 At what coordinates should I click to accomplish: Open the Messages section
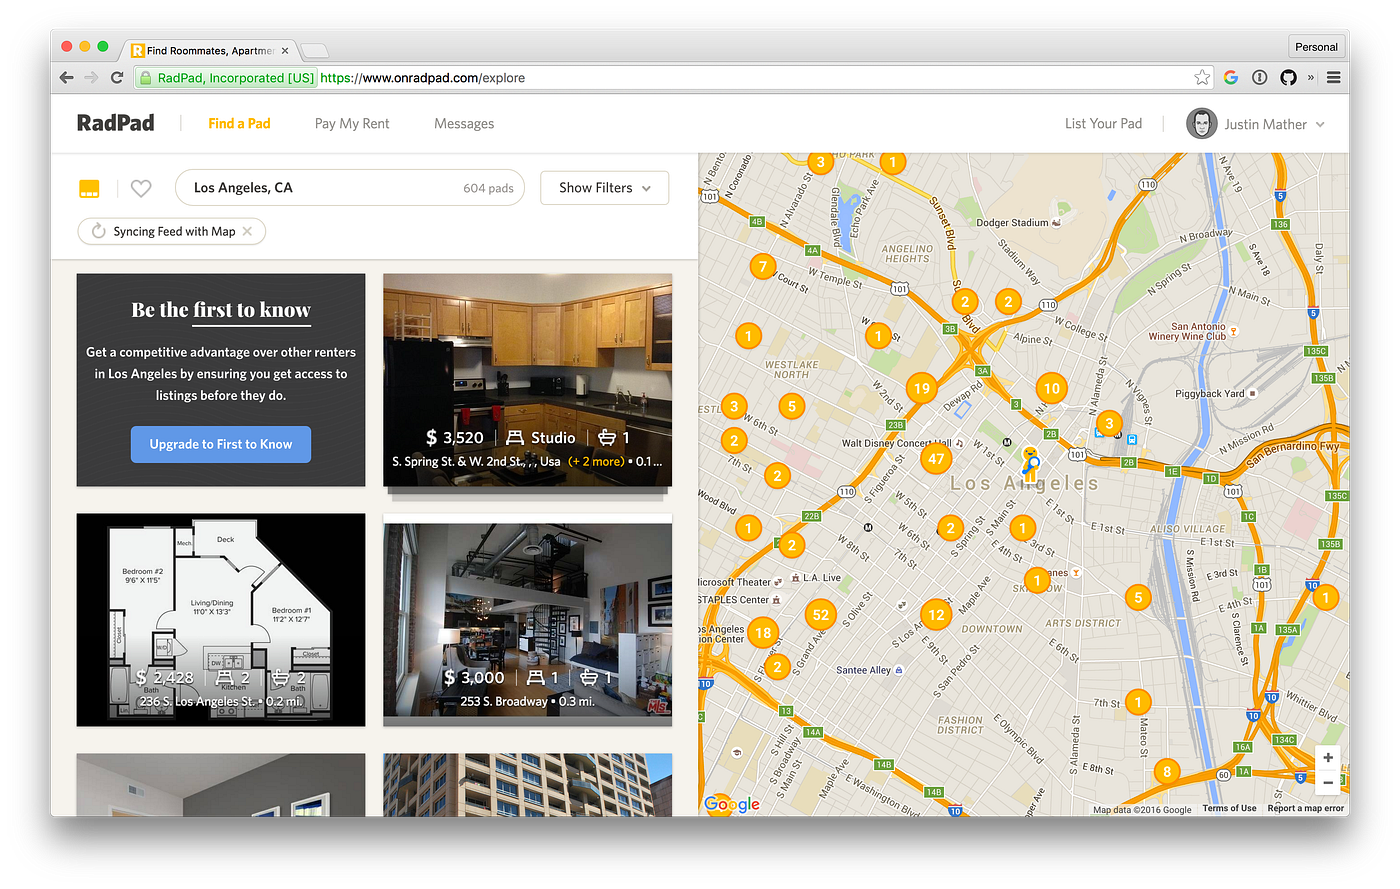click(463, 123)
